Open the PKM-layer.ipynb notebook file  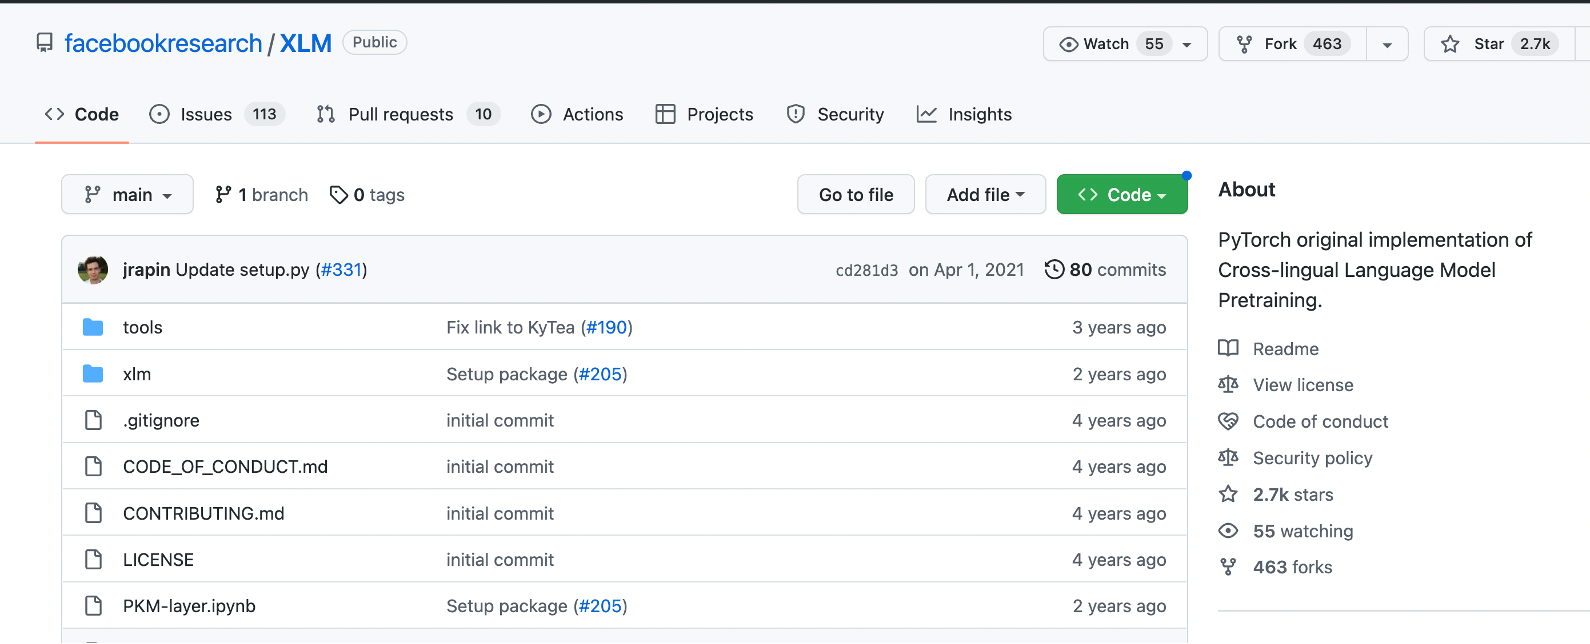189,606
